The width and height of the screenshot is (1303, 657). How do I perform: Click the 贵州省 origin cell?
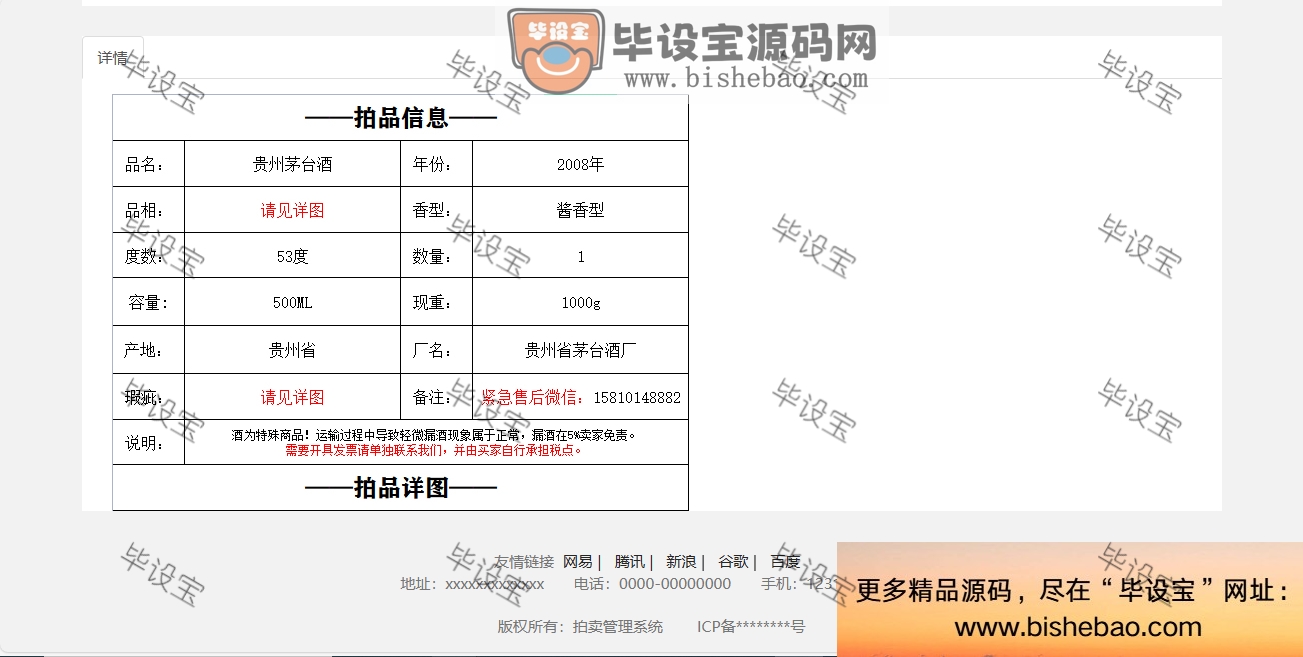click(292, 350)
